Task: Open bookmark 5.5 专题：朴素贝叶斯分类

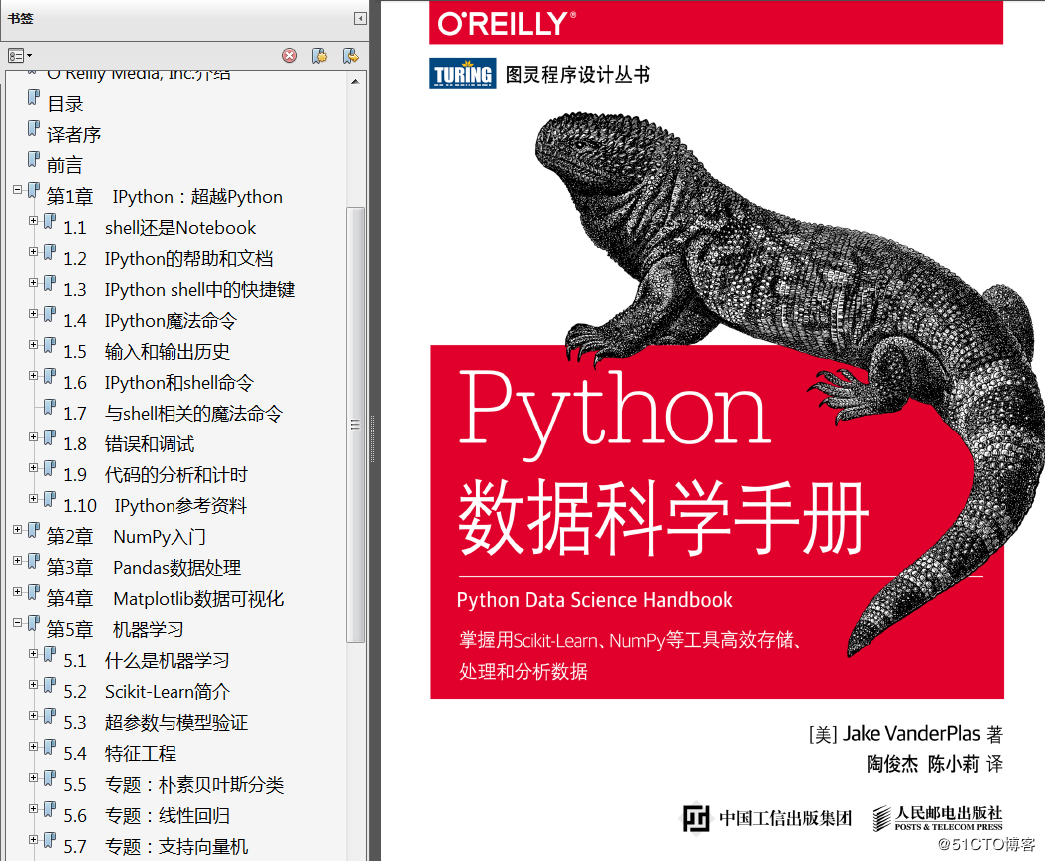Action: pyautogui.click(x=173, y=784)
